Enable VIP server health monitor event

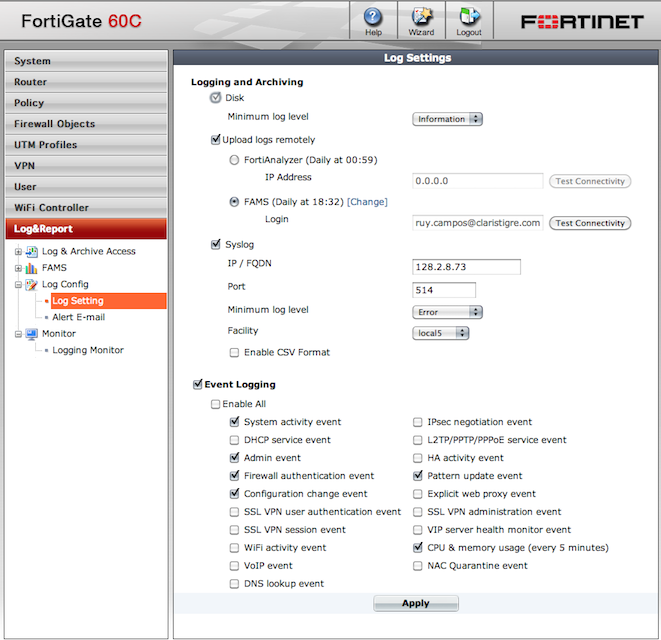pyautogui.click(x=417, y=530)
